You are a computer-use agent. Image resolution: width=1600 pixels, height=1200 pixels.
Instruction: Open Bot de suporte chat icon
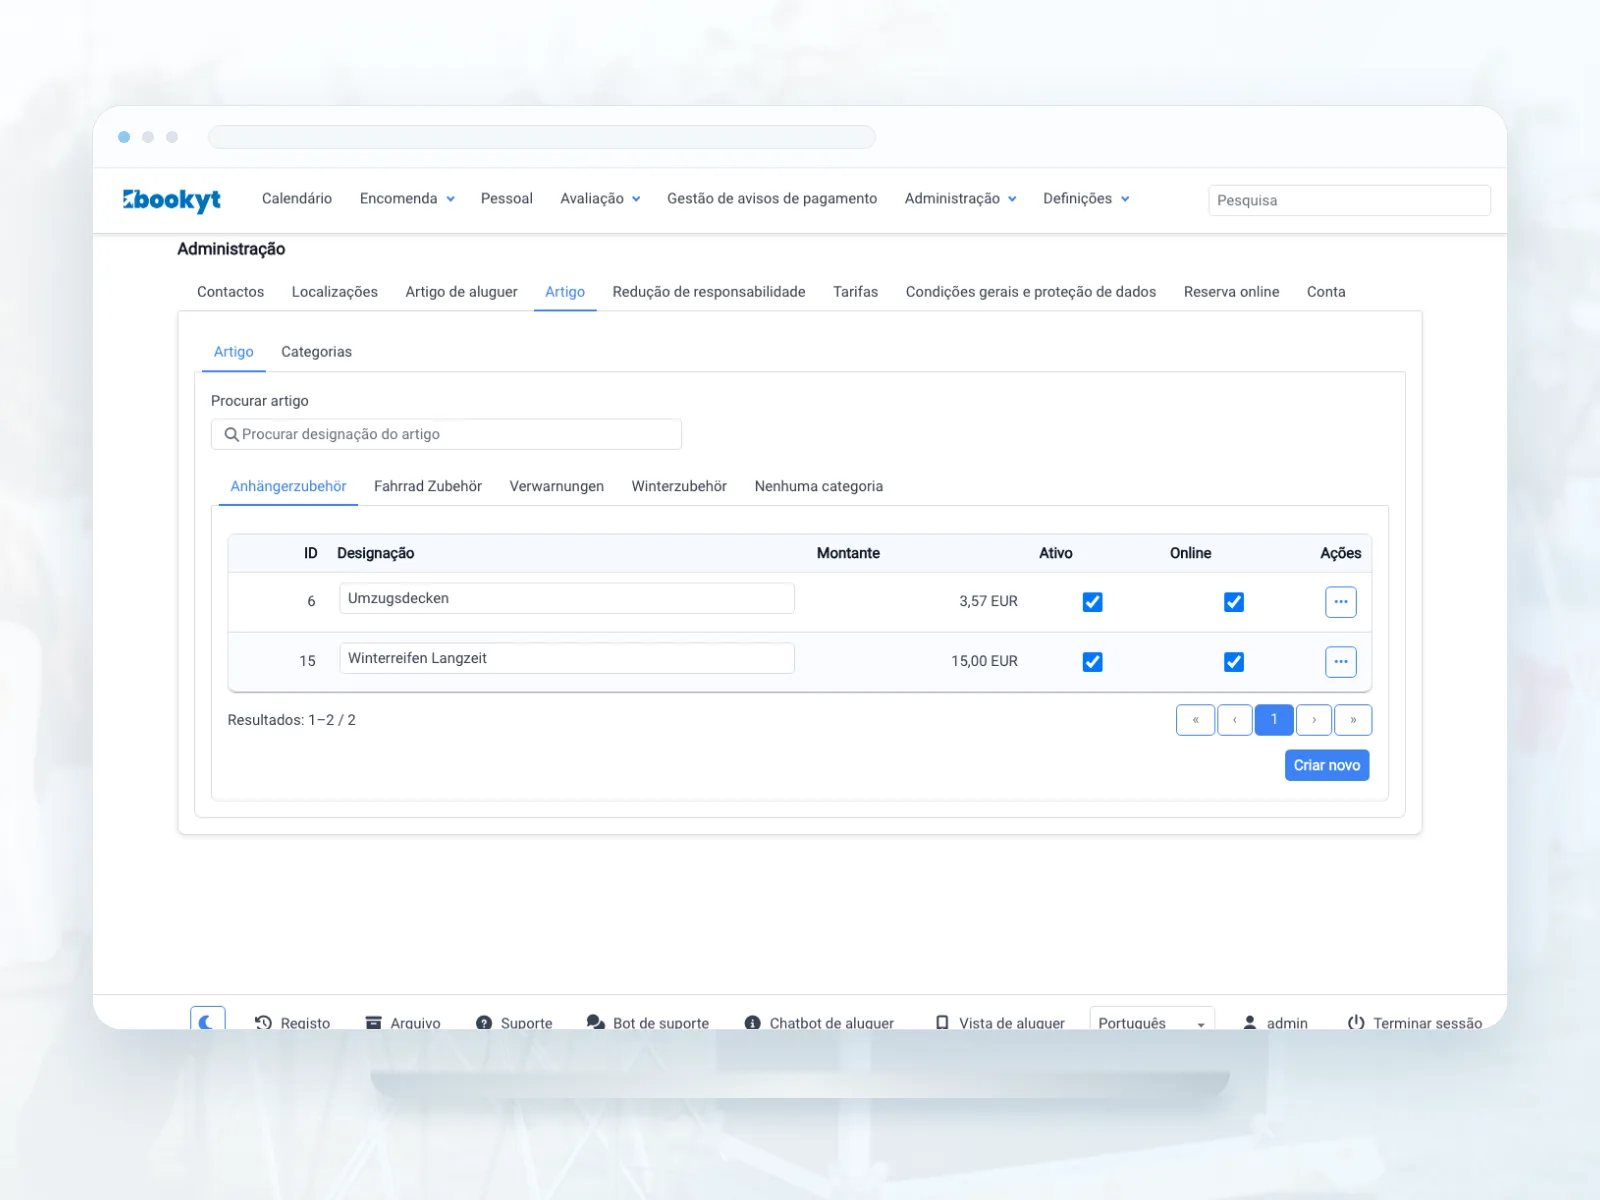596,1022
